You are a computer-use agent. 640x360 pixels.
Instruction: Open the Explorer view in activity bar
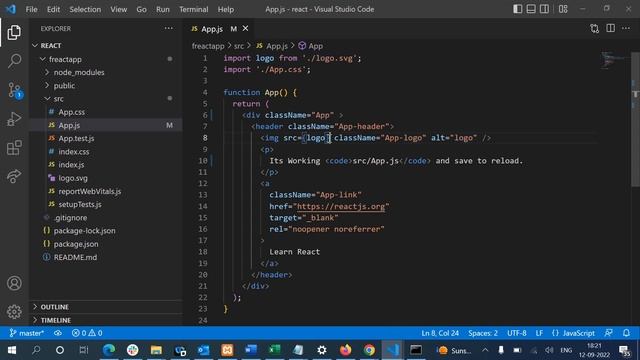coord(14,33)
